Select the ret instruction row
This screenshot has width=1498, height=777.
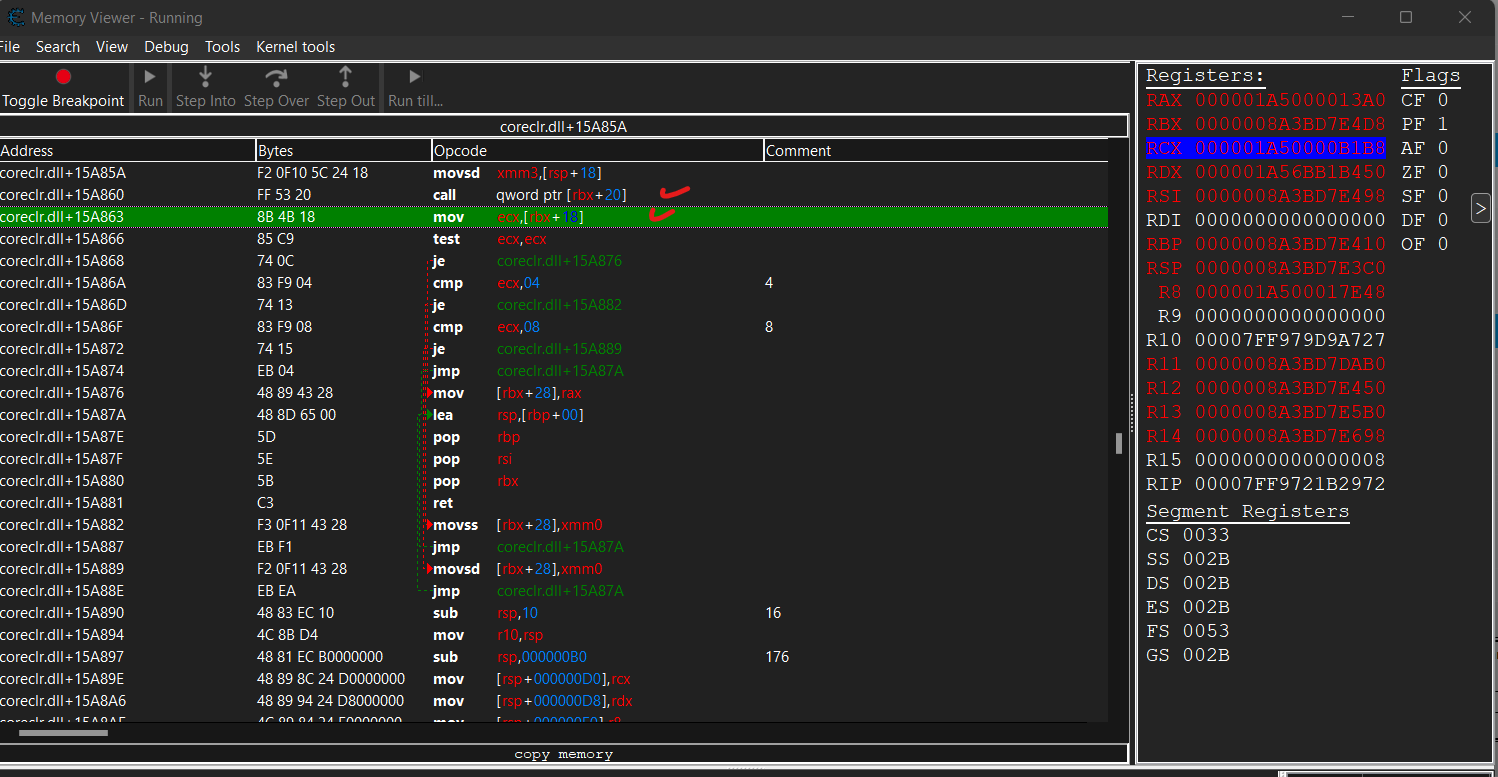(554, 503)
